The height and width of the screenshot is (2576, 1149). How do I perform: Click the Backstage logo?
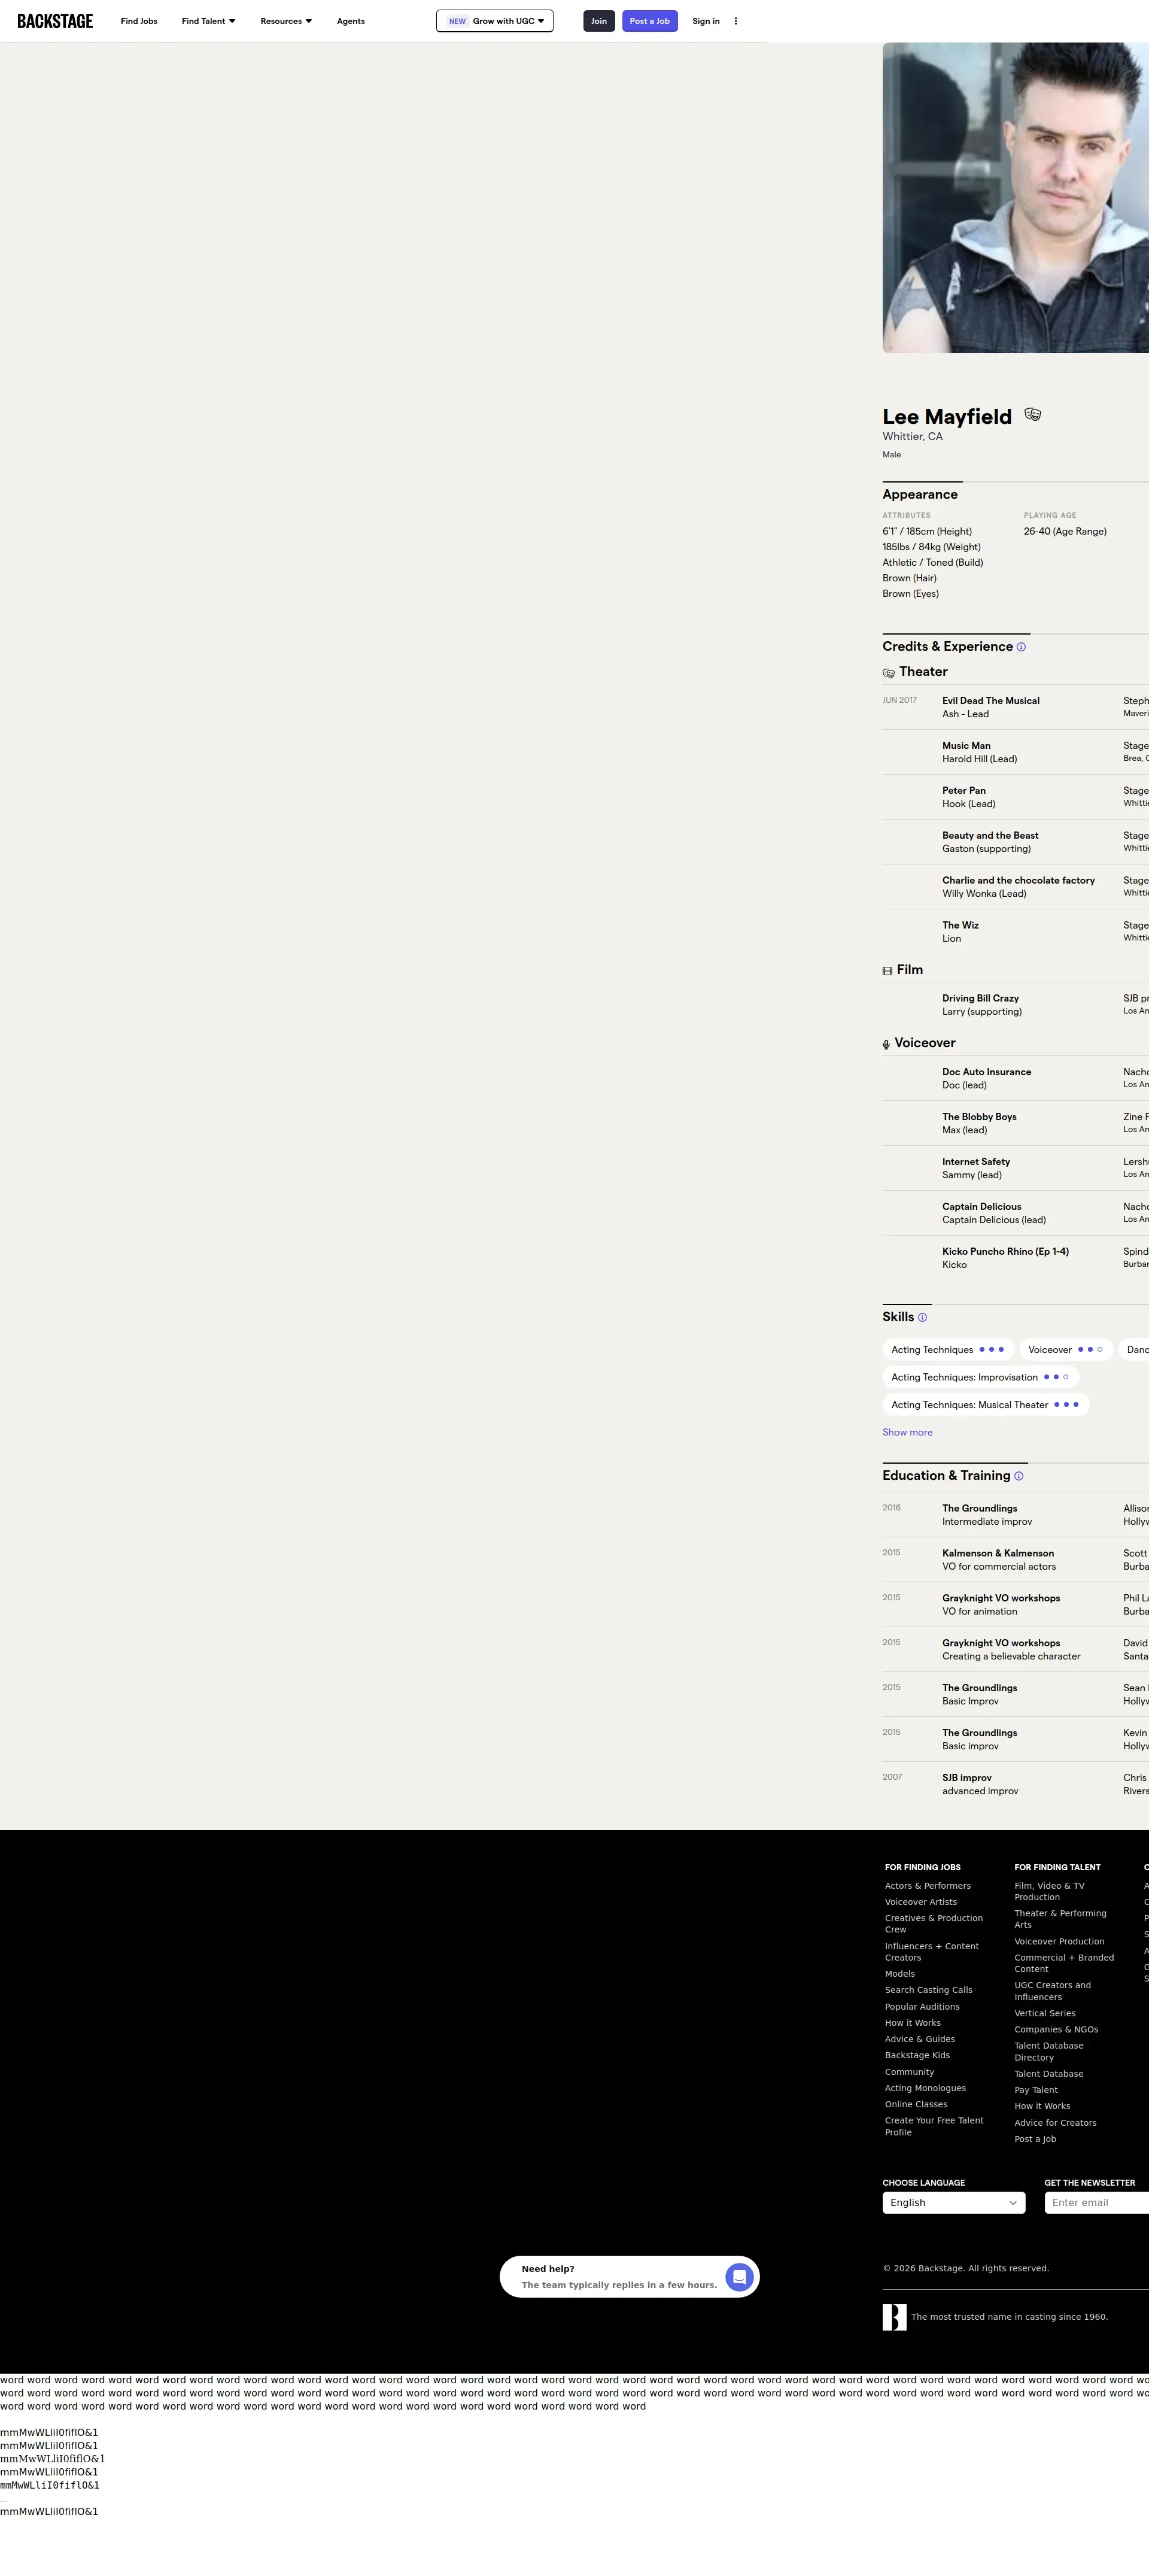[x=55, y=21]
